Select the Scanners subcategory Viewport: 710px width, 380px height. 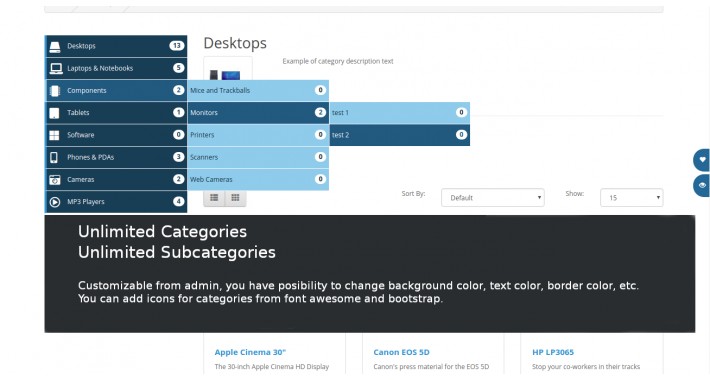(258, 157)
